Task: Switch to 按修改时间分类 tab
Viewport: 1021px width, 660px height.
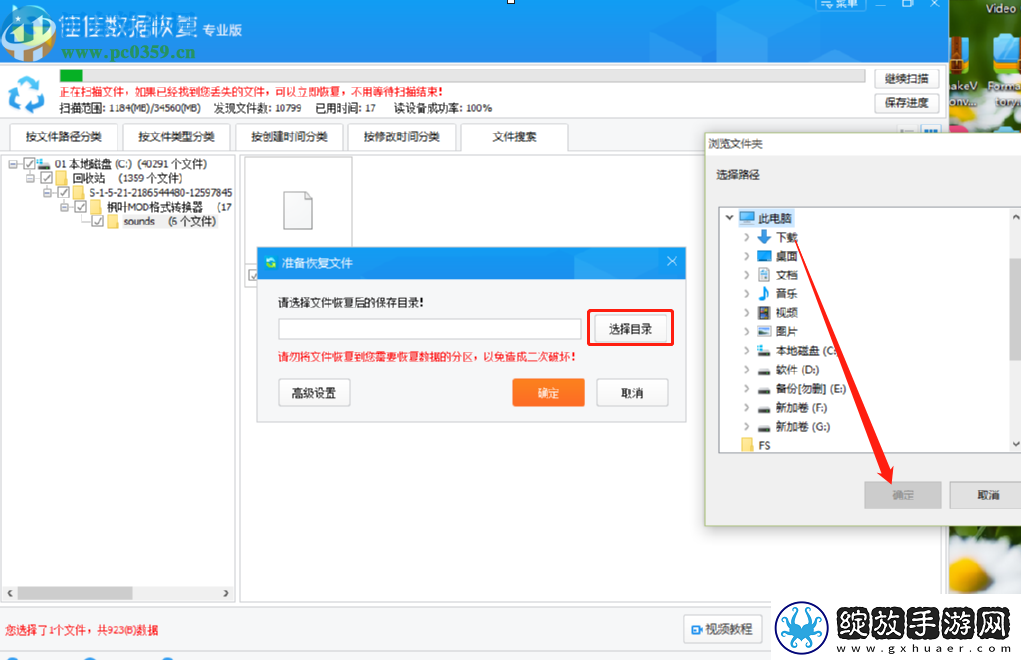Action: click(x=402, y=137)
